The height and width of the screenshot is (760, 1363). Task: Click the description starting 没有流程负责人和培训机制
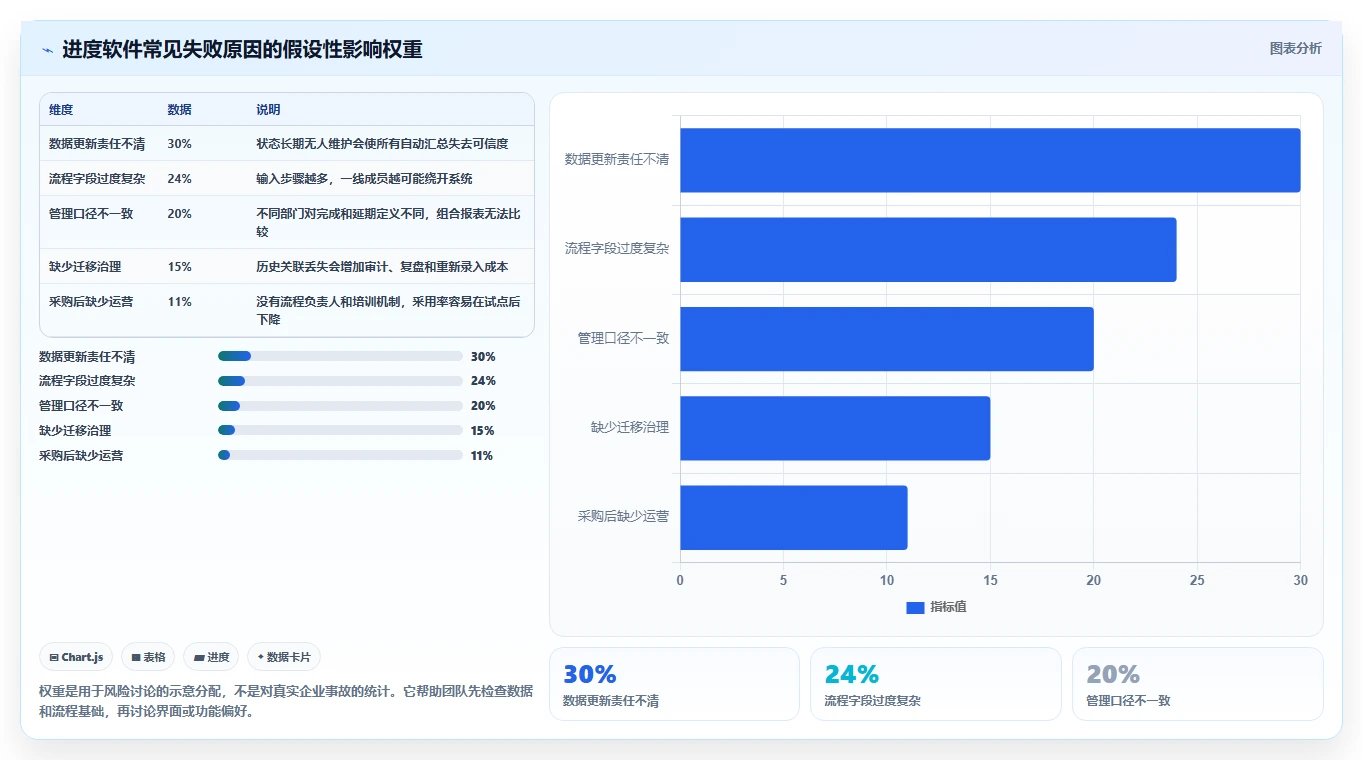[388, 311]
